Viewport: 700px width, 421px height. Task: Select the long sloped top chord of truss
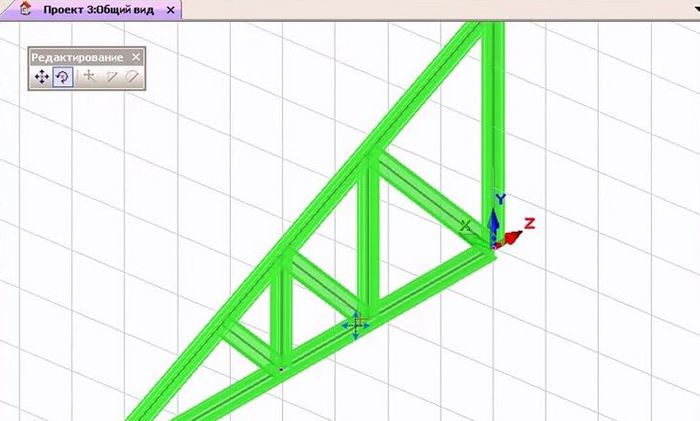point(330,195)
